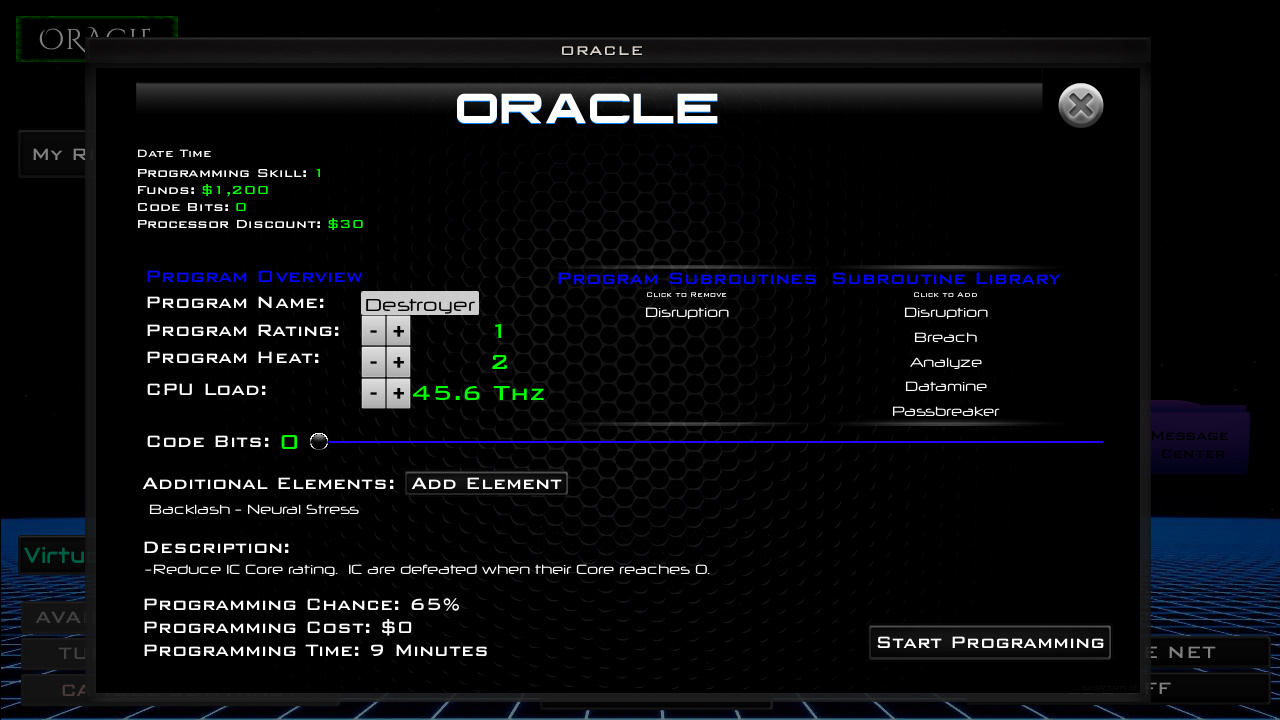
Task: Decrease Program Rating with the minus stepper
Action: pyautogui.click(x=372, y=330)
